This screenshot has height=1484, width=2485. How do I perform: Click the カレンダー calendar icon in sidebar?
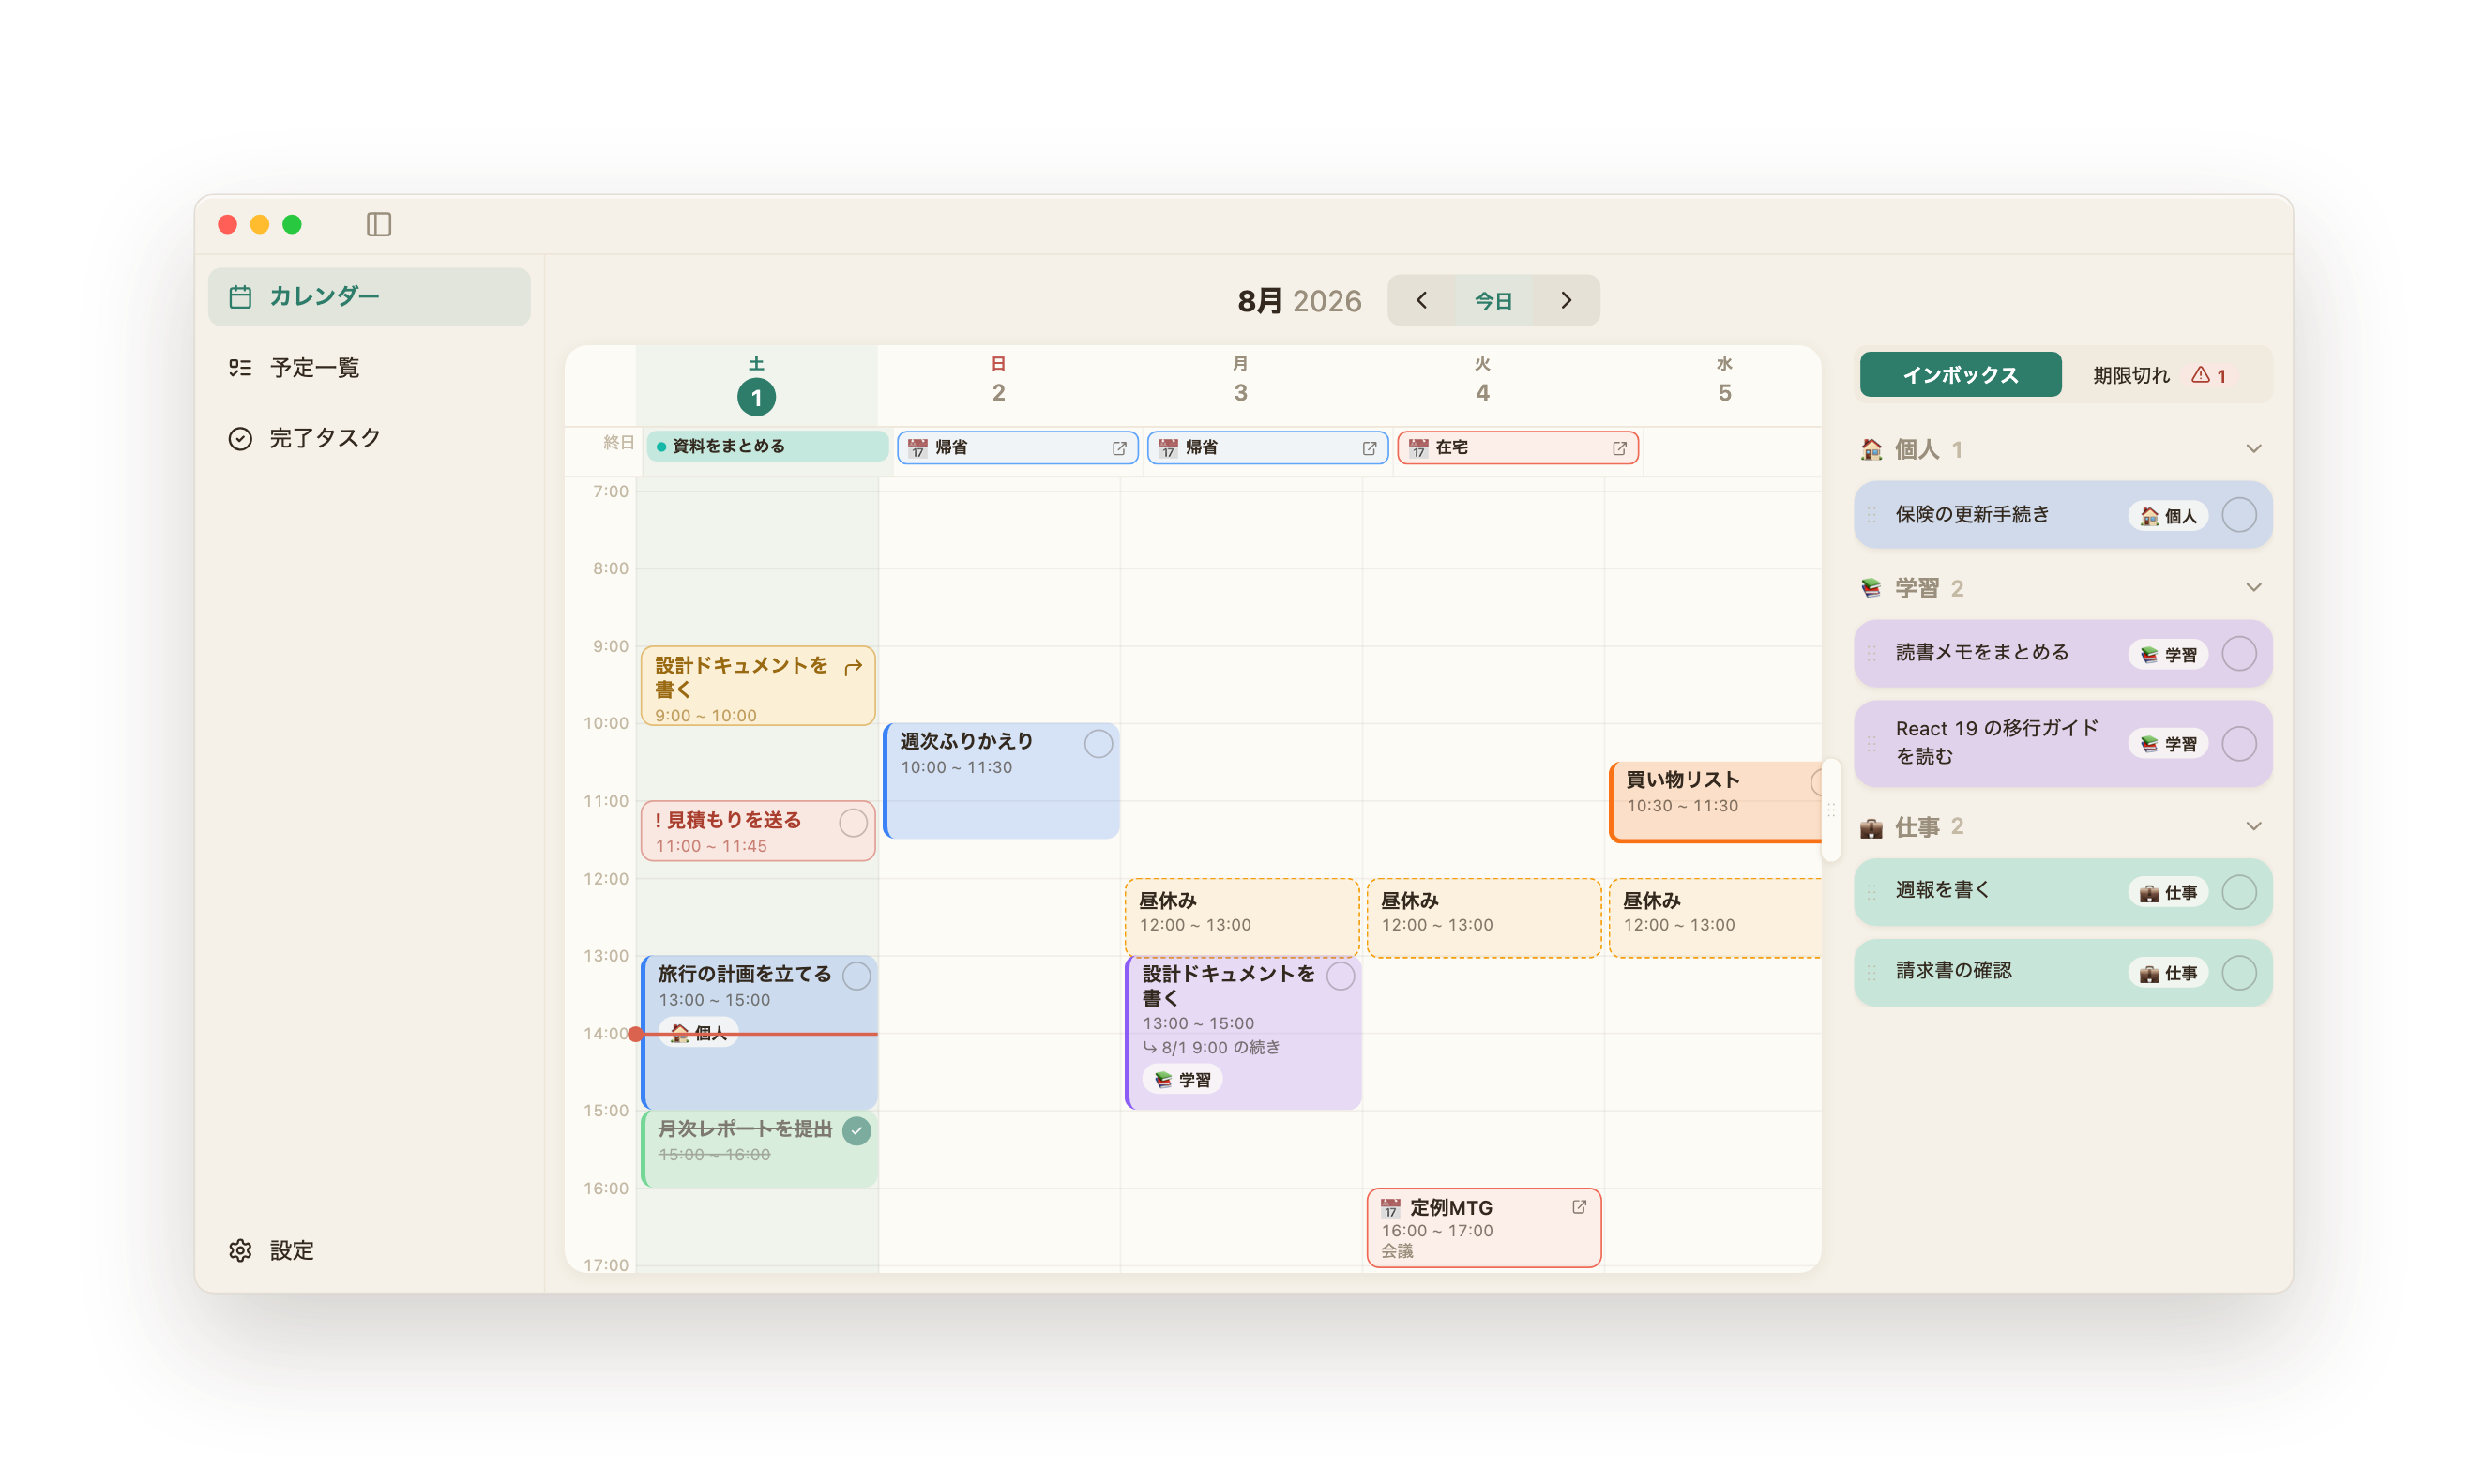240,296
